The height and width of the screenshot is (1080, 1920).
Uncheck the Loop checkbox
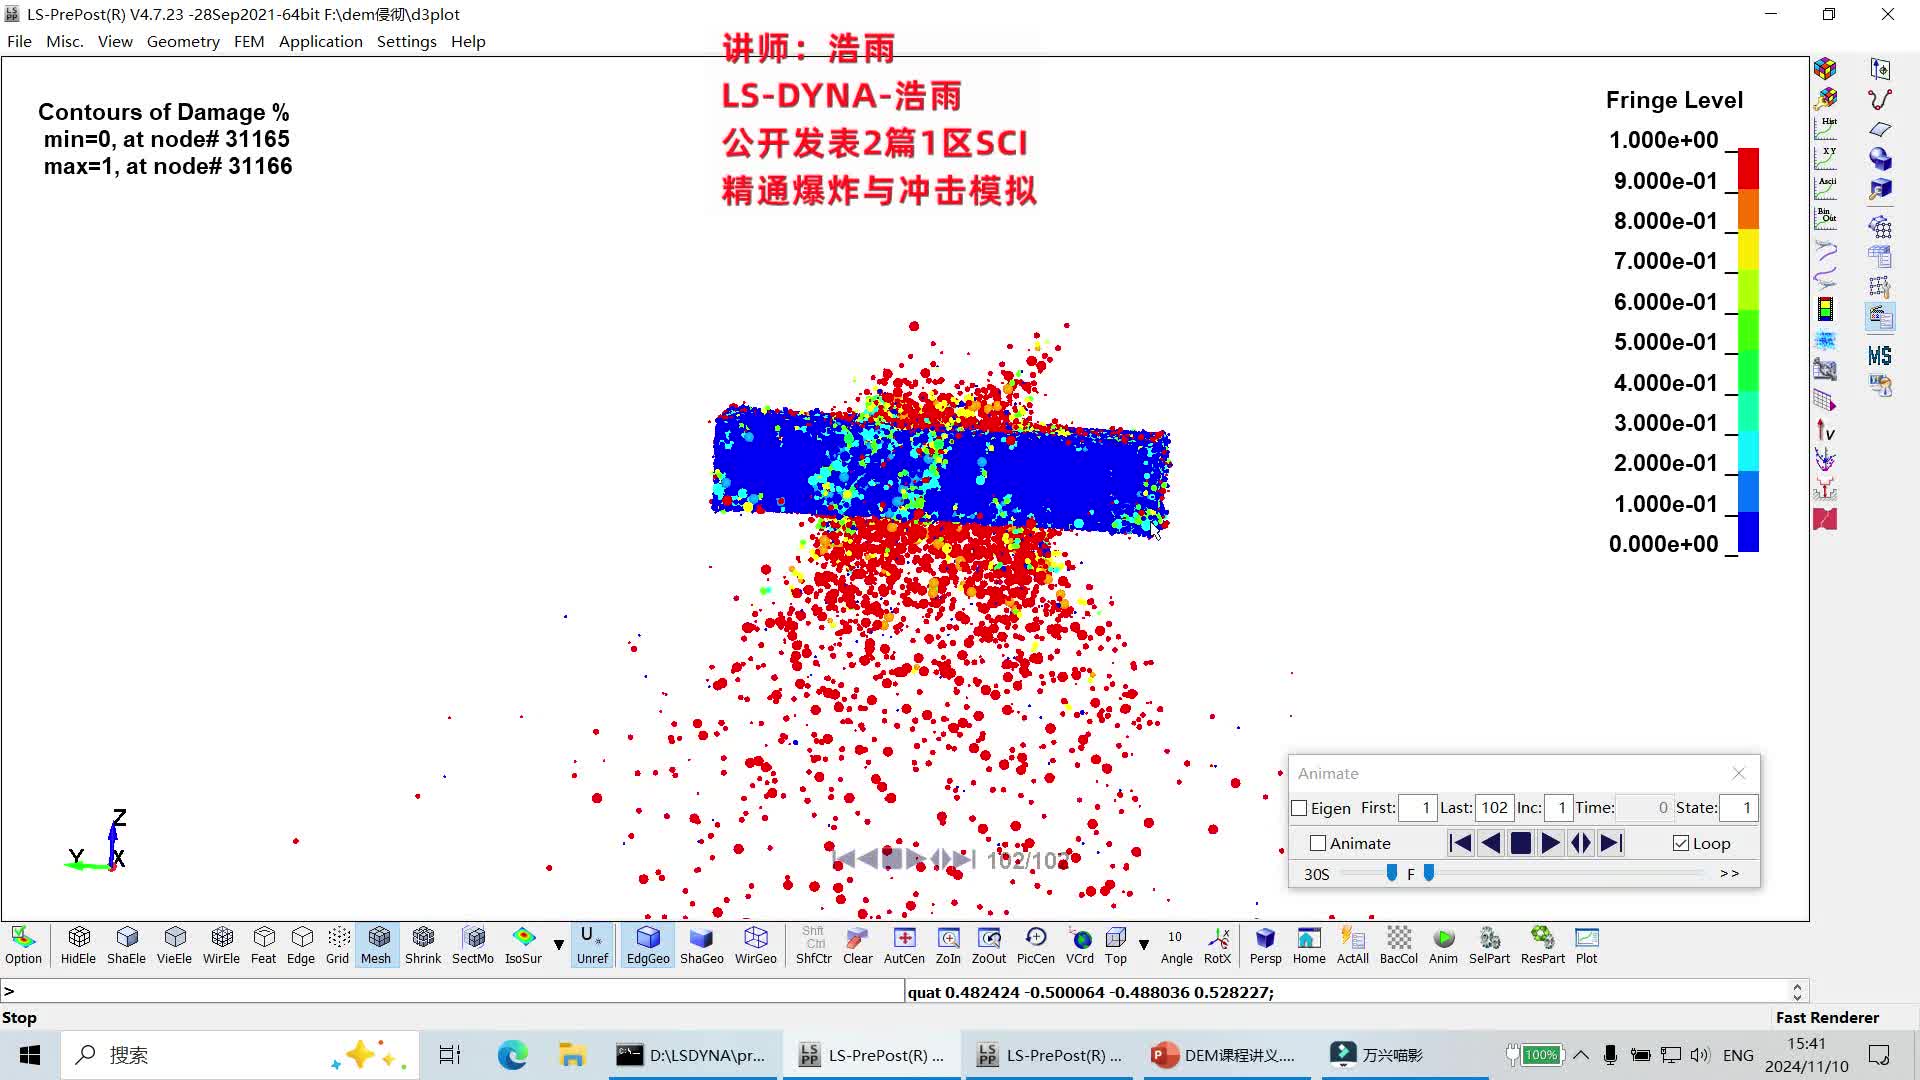pos(1681,843)
